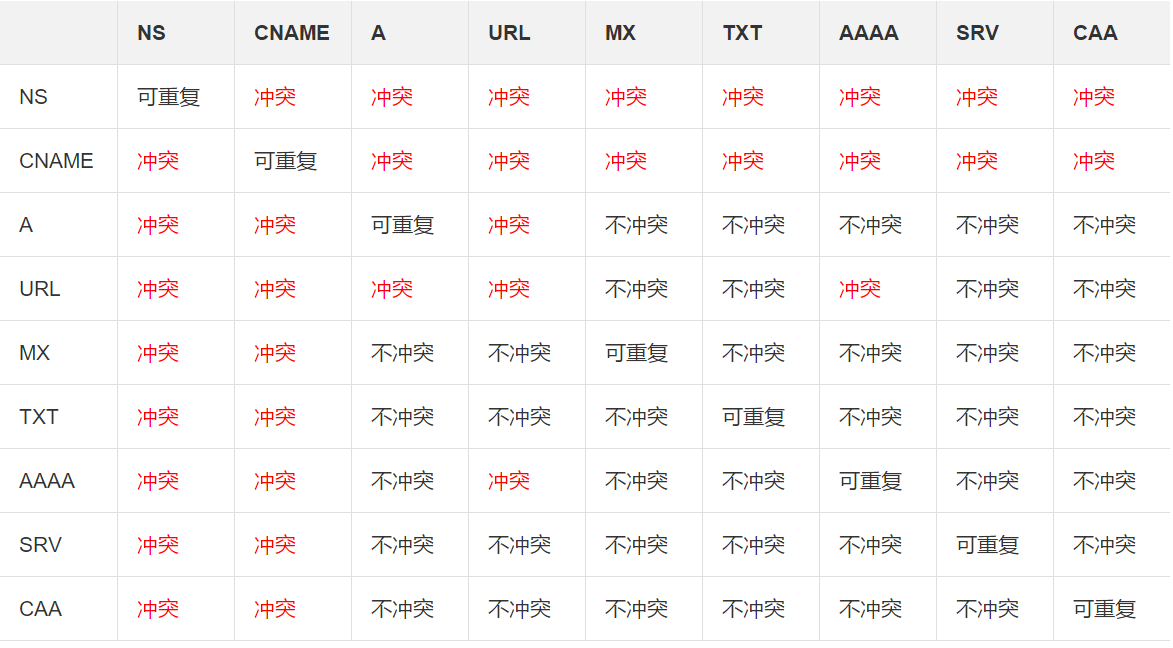Click the NS column header

pos(152,33)
